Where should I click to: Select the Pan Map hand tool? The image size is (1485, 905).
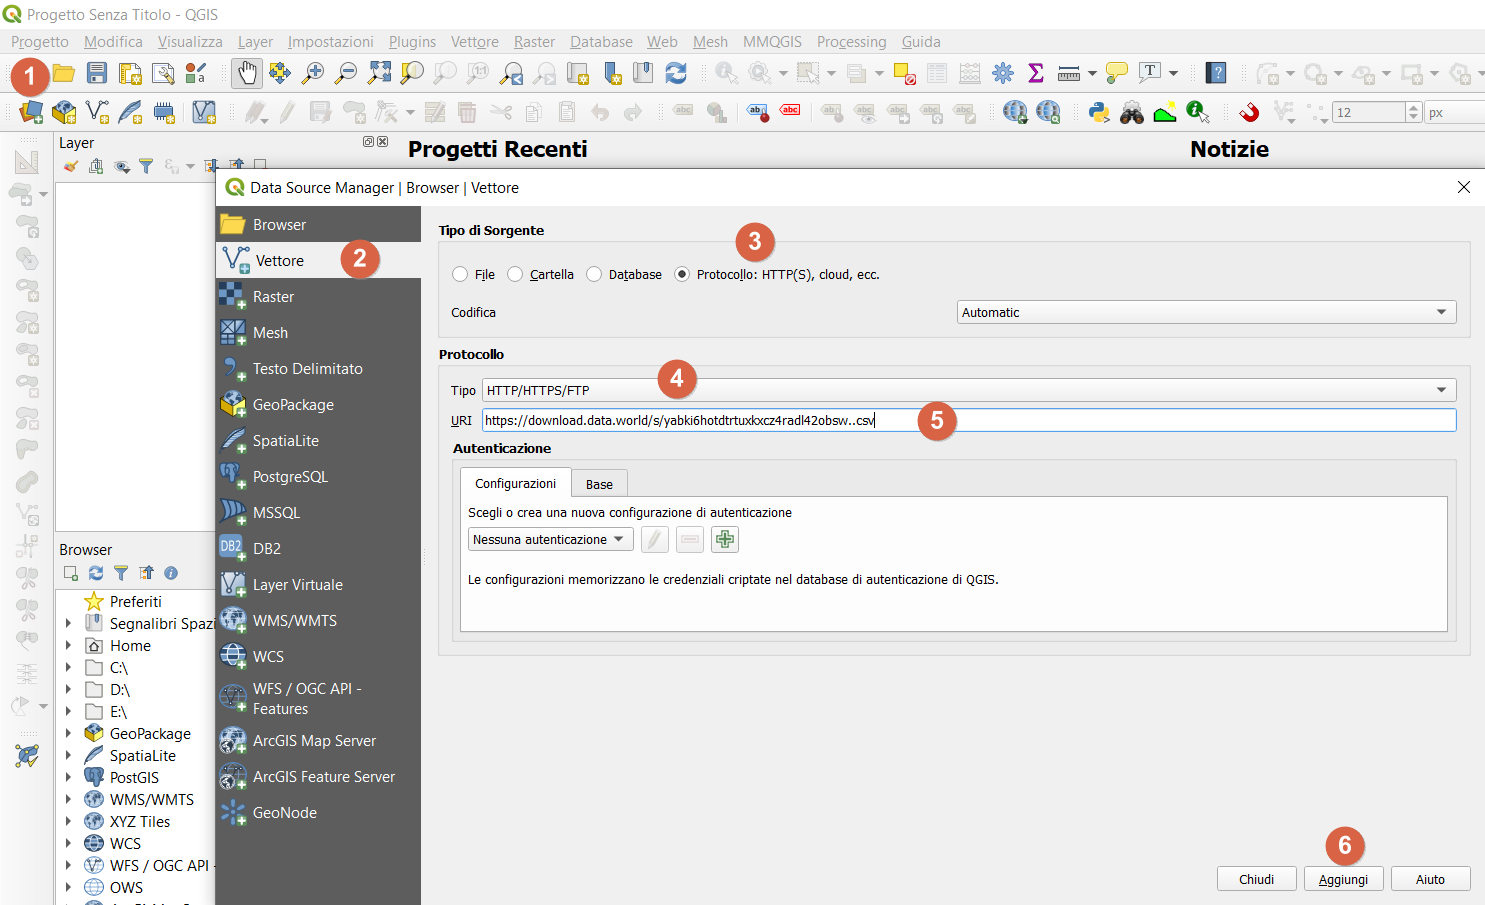[x=246, y=73]
